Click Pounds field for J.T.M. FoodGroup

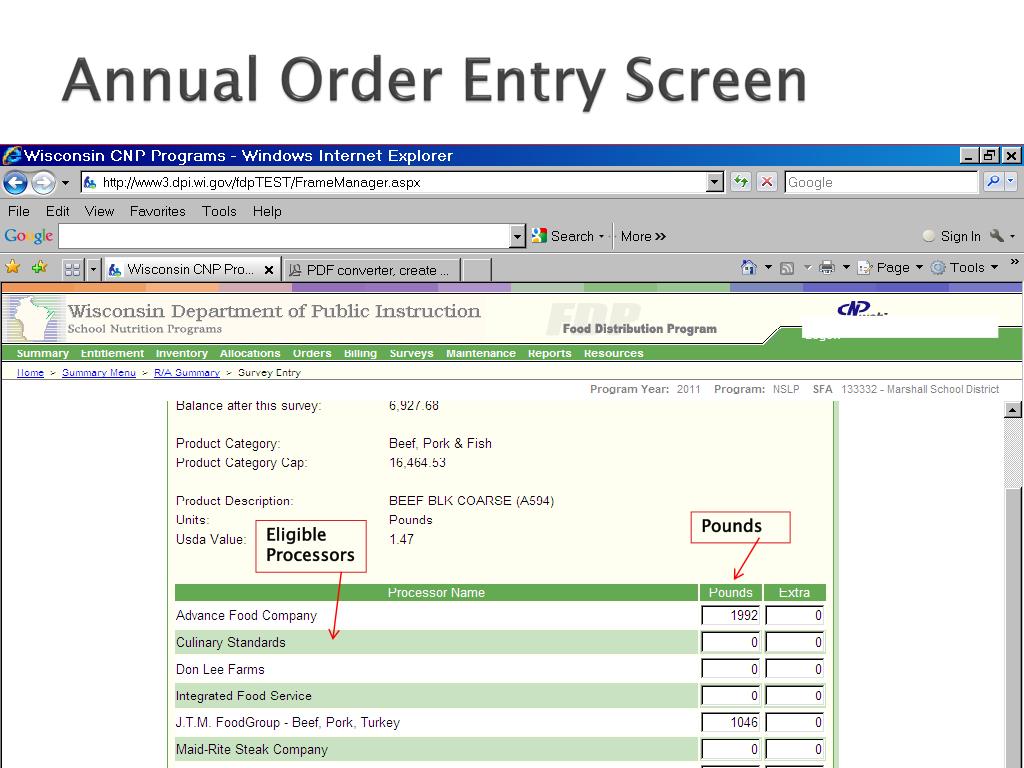[731, 722]
